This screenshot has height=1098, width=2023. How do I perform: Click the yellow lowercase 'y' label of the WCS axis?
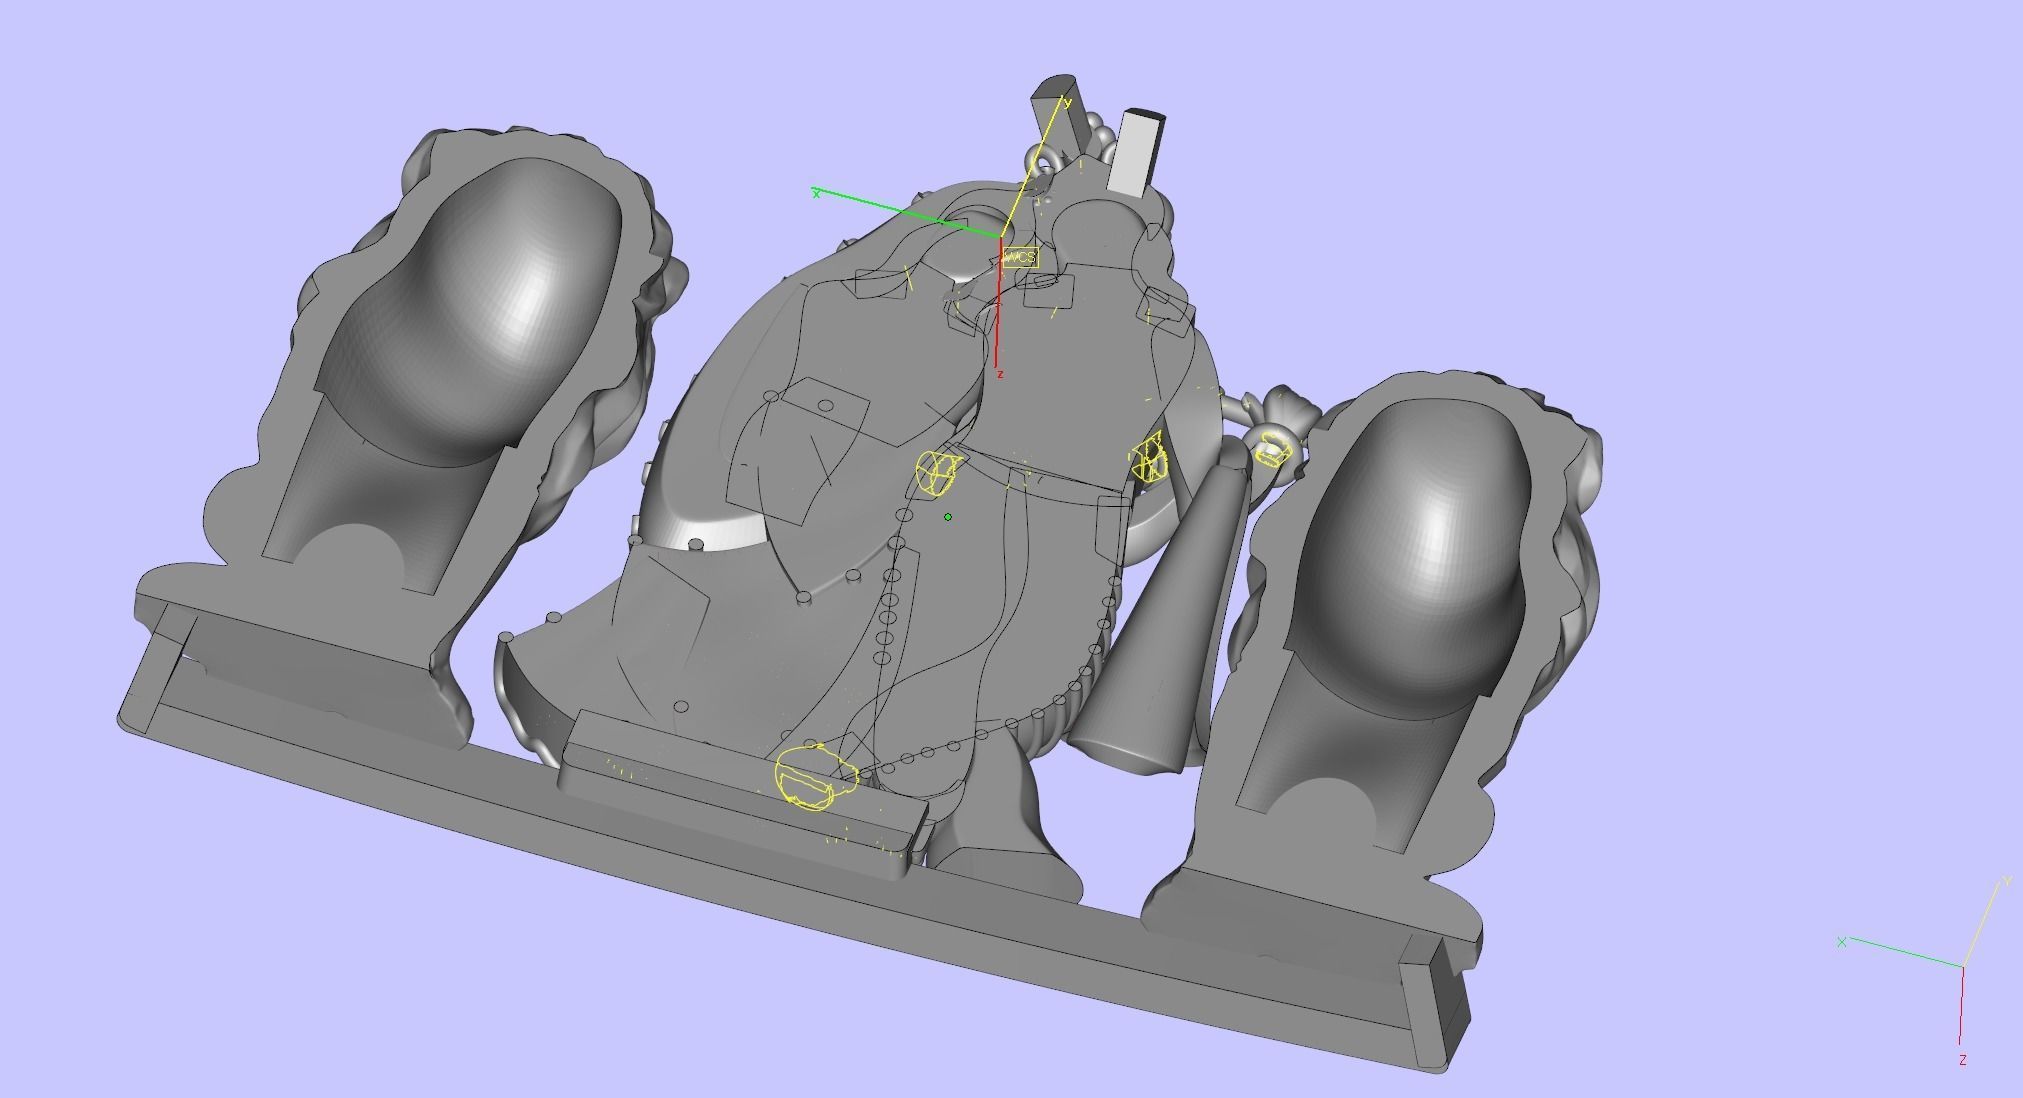(x=1068, y=103)
